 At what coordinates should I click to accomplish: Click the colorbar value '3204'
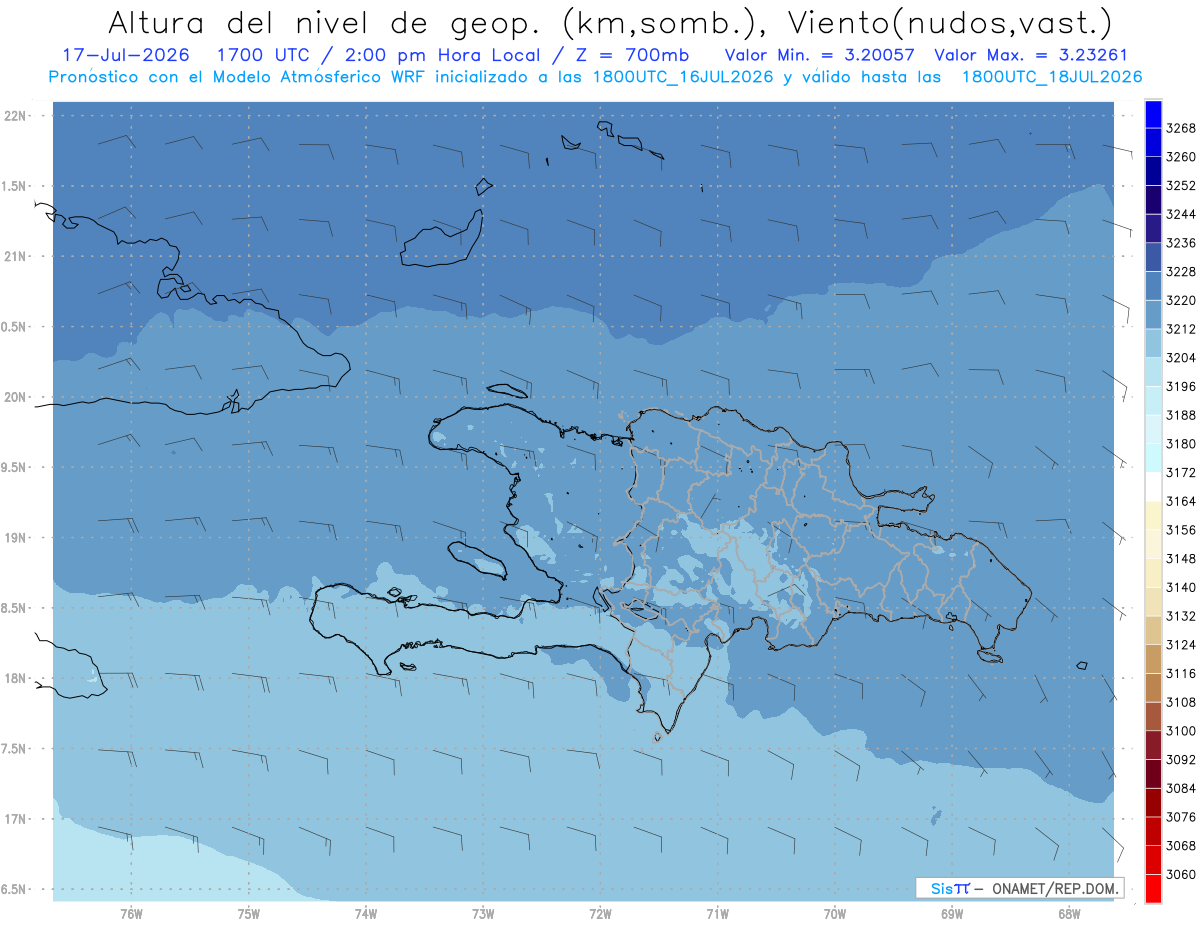[1181, 358]
